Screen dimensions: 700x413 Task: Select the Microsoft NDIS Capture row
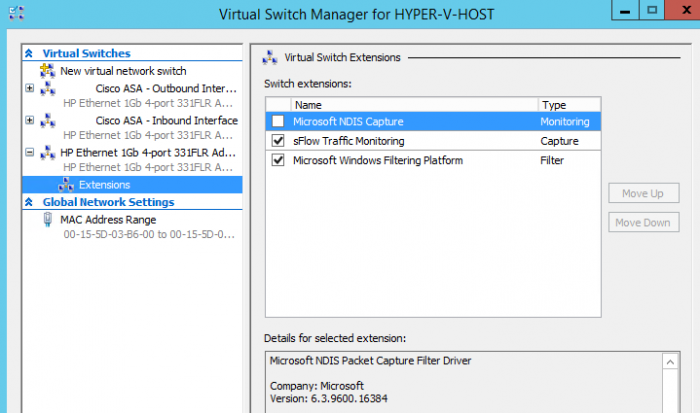(x=433, y=121)
